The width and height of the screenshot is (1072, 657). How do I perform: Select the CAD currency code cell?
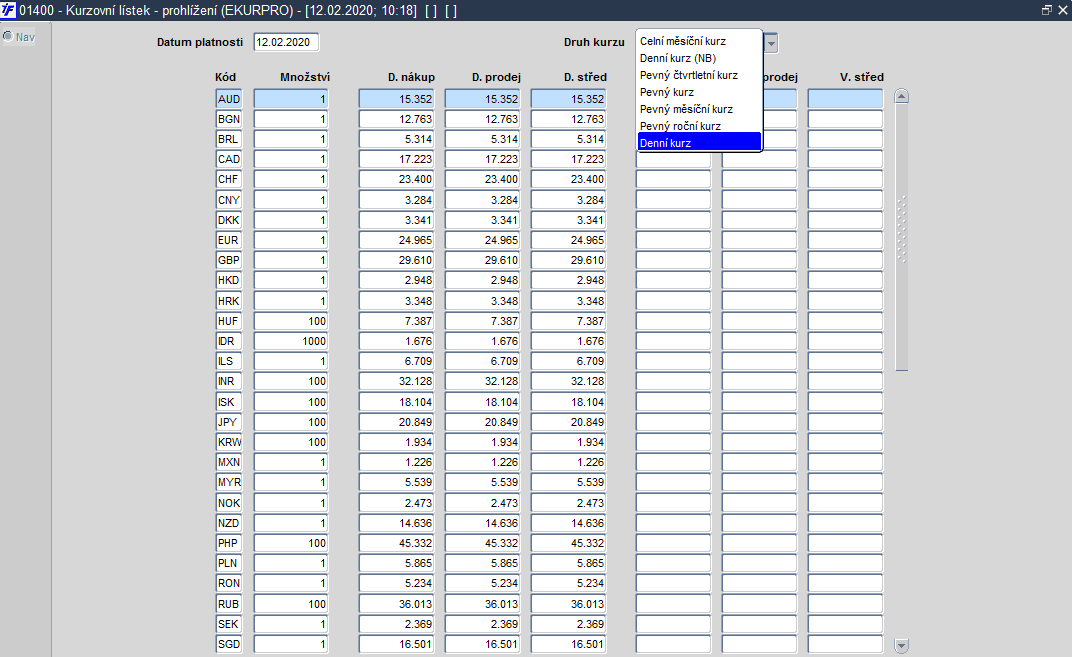(228, 159)
